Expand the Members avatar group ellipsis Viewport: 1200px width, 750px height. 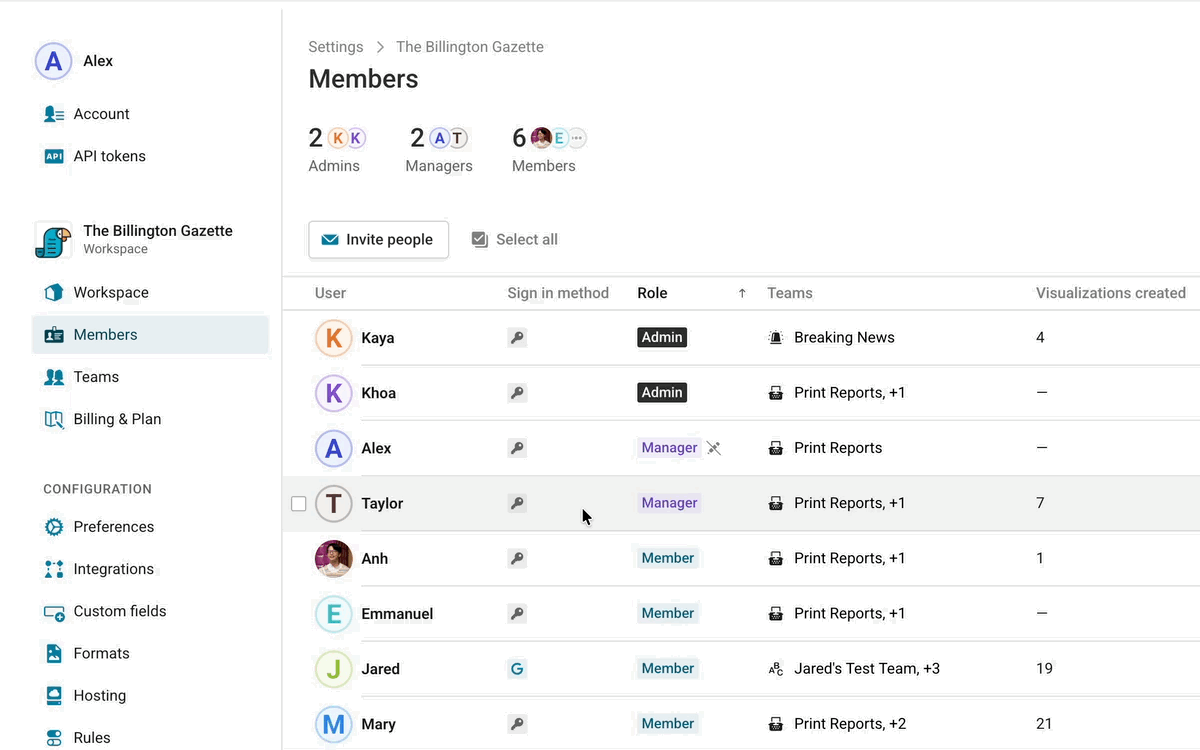577,138
